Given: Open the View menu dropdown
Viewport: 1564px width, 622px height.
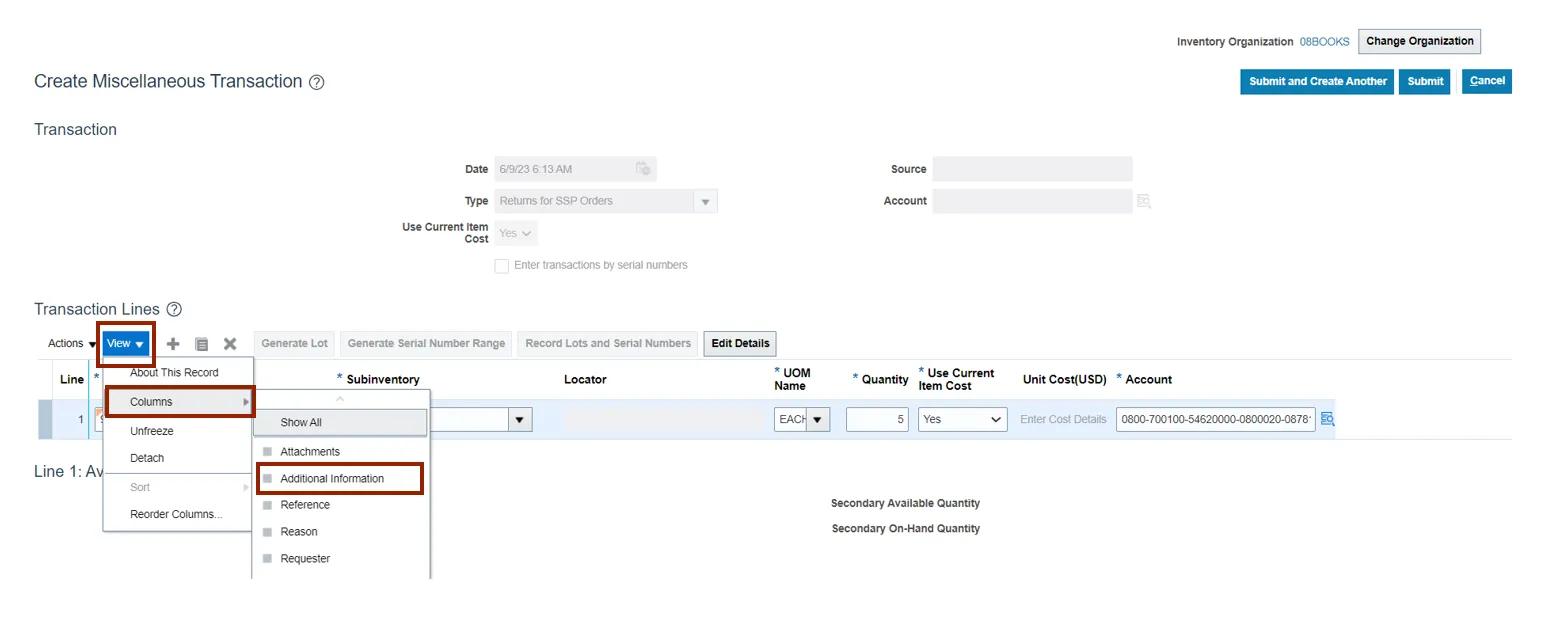Looking at the screenshot, I should 125,343.
